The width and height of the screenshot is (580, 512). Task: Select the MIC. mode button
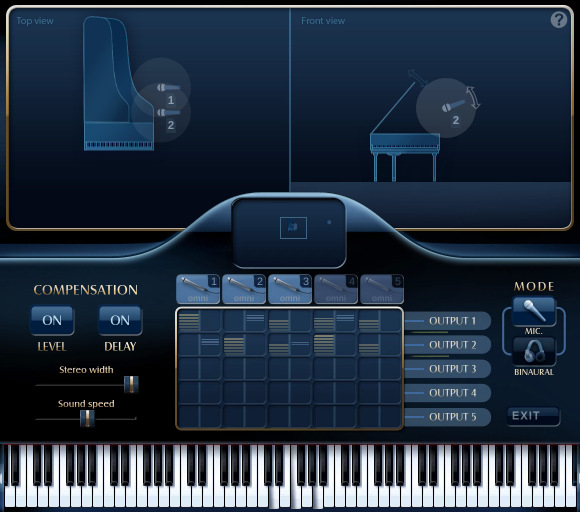pos(534,311)
